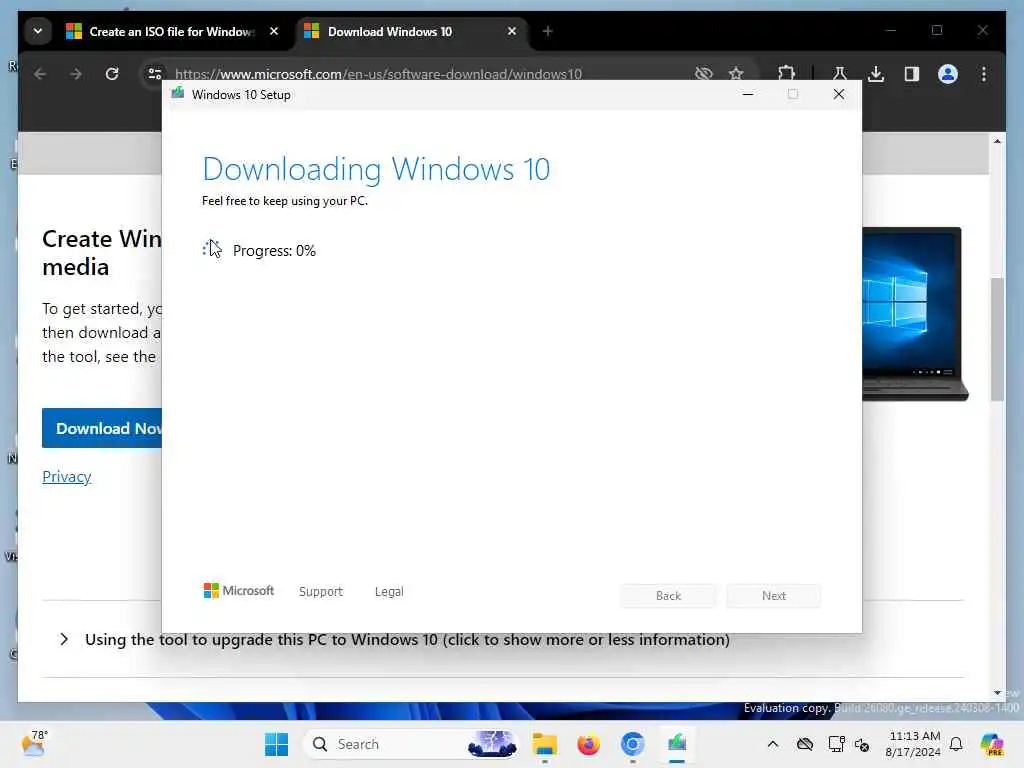Open Chromium browser from taskbar
The image size is (1024, 768).
(632, 744)
